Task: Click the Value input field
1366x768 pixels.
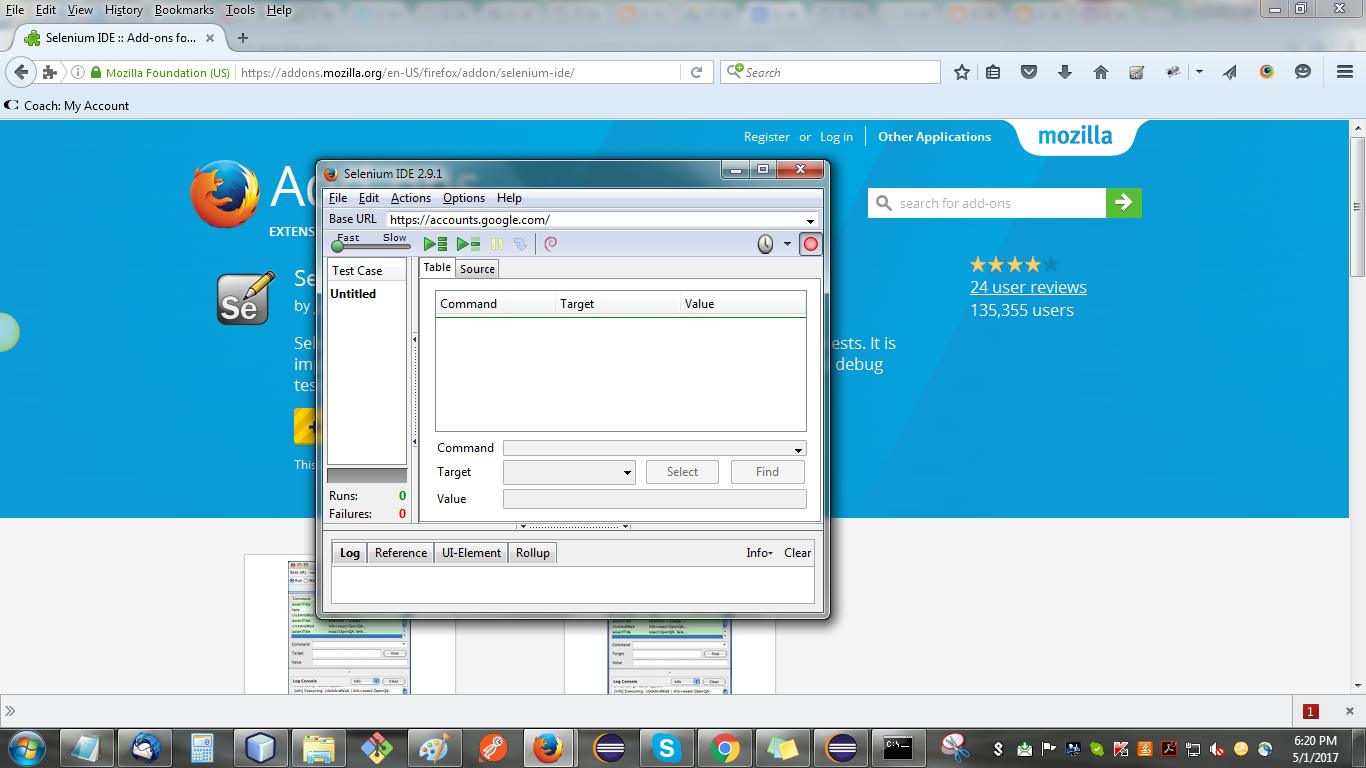Action: [655, 499]
